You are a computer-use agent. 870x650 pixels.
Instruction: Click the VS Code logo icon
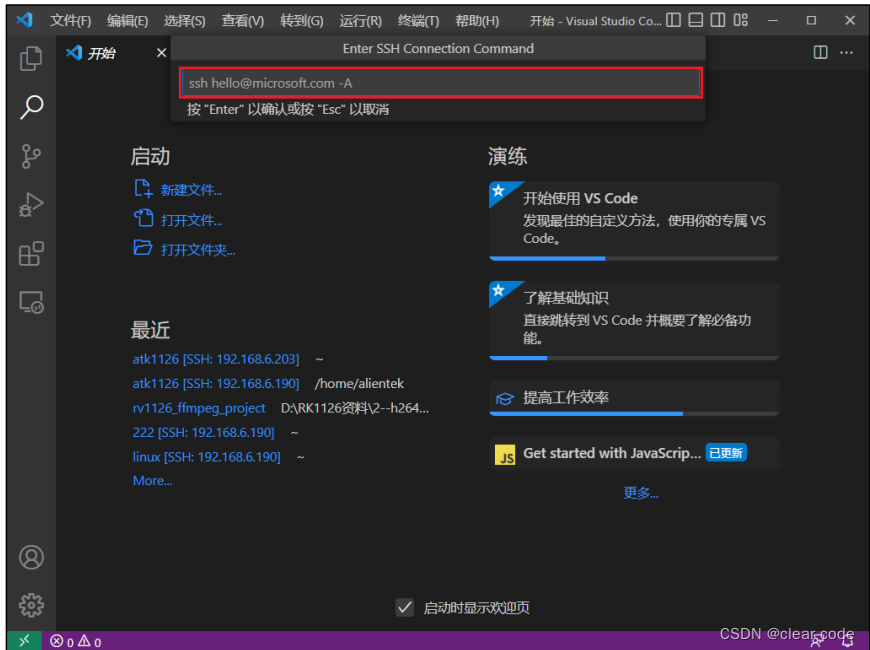(x=24, y=20)
